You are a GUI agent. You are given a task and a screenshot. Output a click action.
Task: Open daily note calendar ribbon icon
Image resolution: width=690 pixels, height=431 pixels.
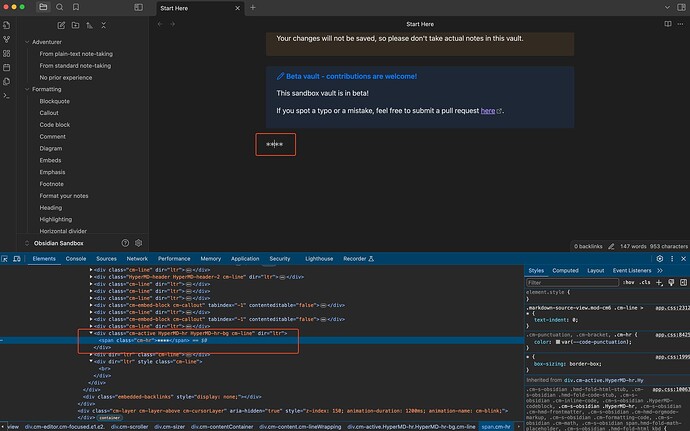click(x=7, y=67)
